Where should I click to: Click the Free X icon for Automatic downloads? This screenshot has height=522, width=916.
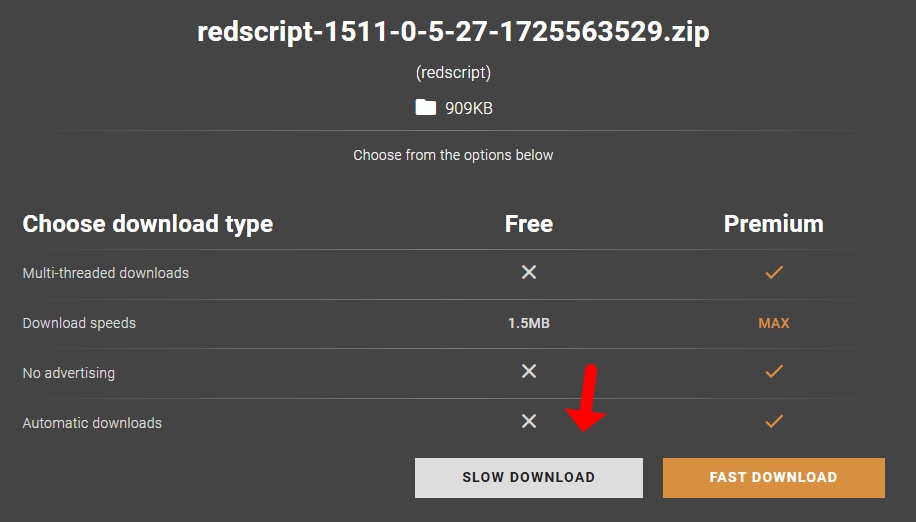[529, 421]
